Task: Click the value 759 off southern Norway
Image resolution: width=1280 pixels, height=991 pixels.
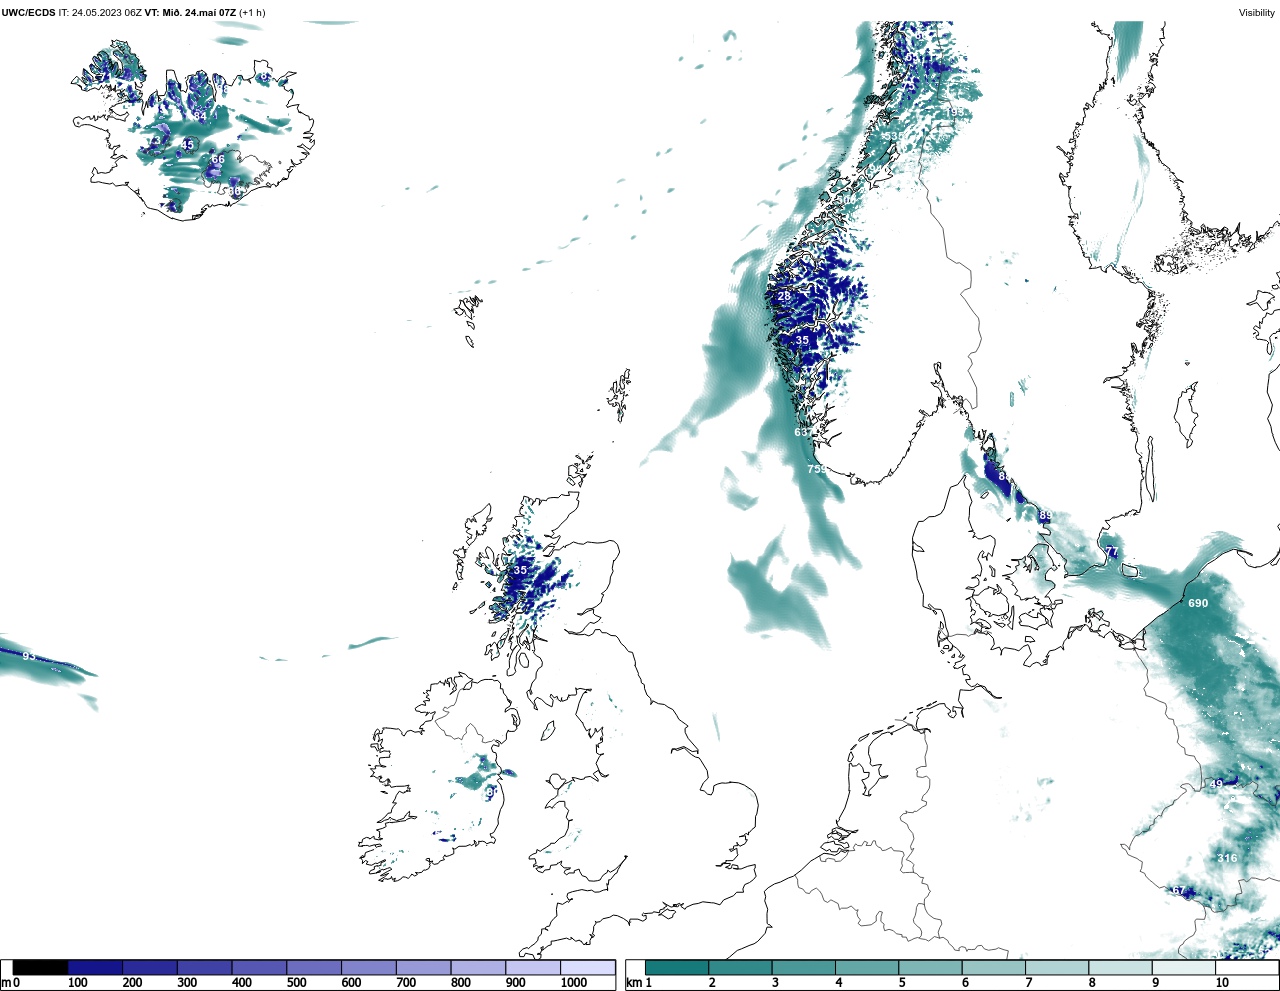Action: click(817, 469)
